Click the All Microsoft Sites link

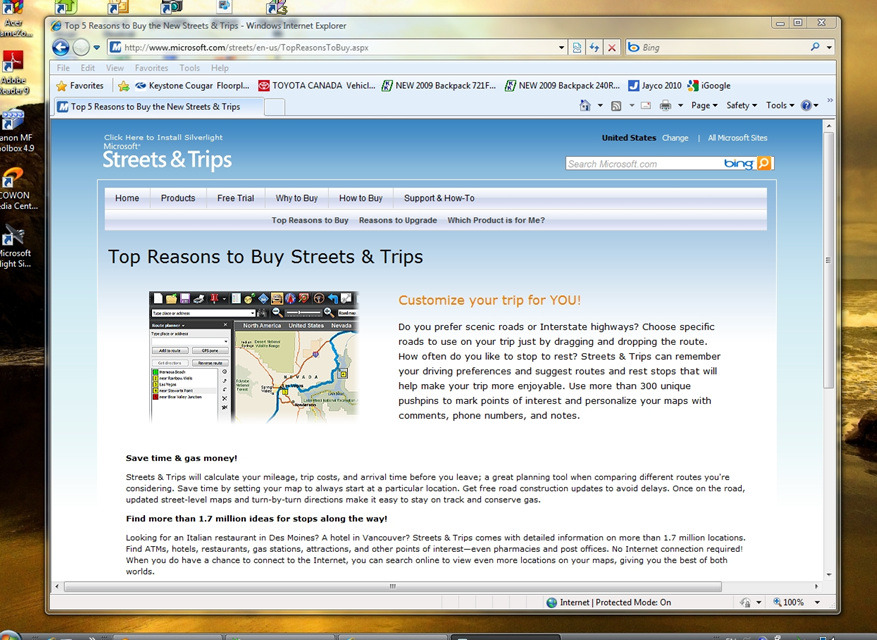[x=737, y=138]
